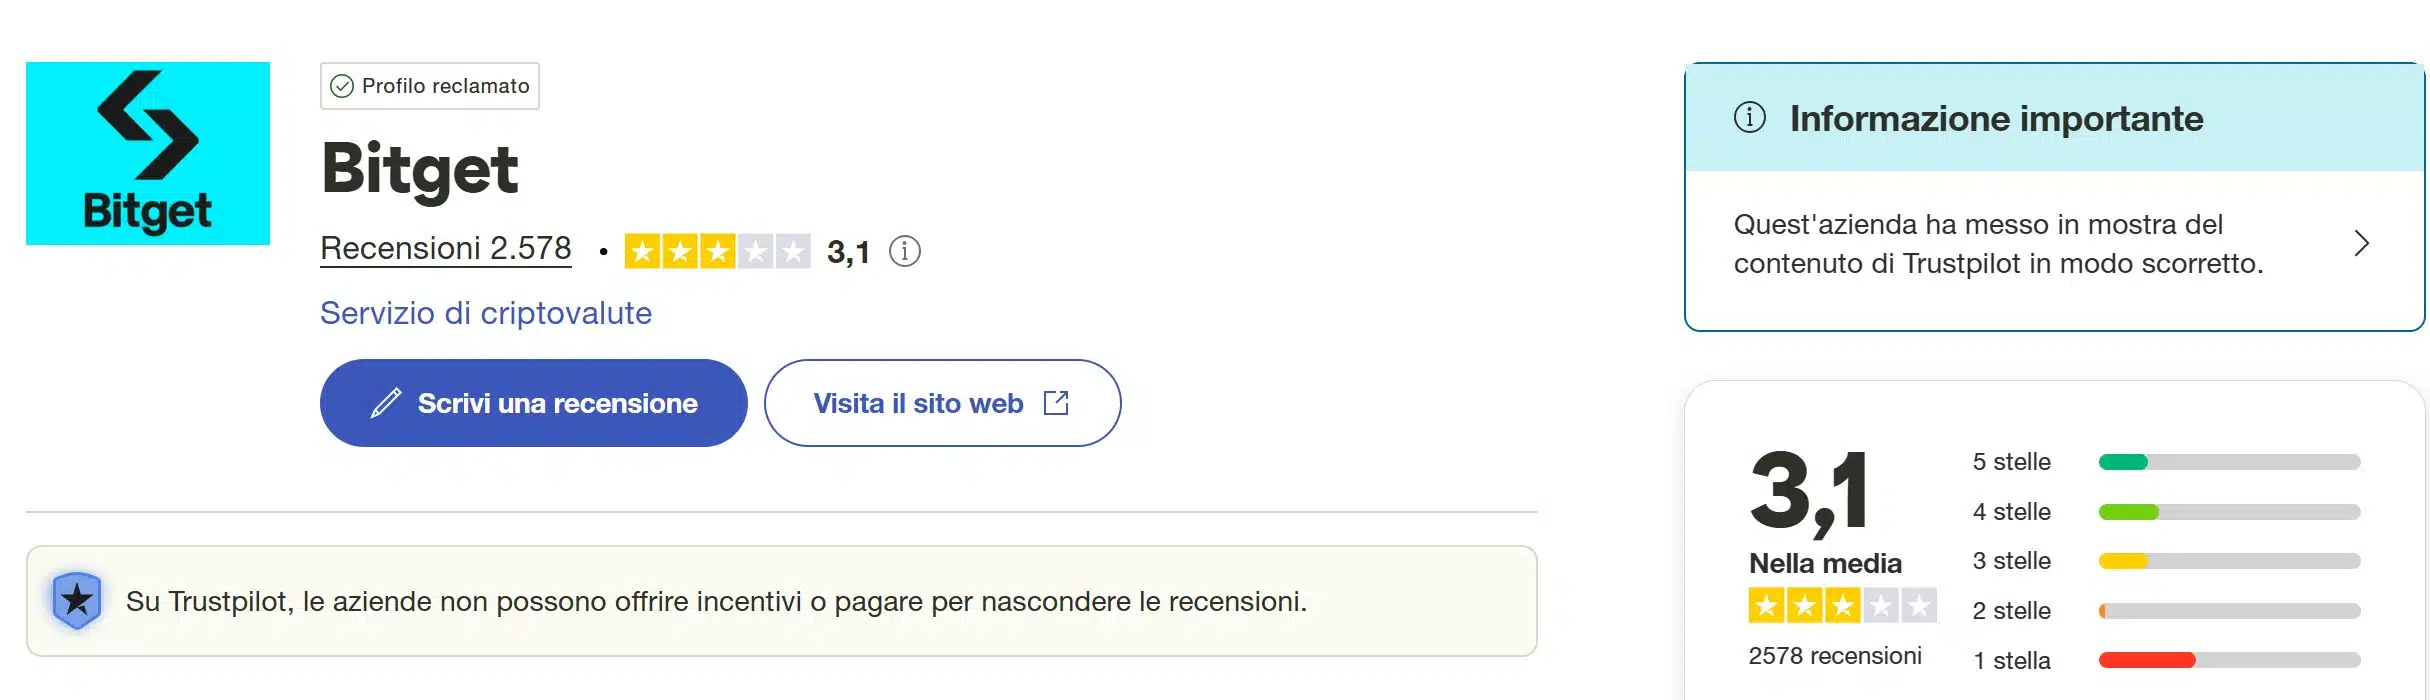
Task: Click the Trustpilot shield star icon
Action: tap(77, 600)
